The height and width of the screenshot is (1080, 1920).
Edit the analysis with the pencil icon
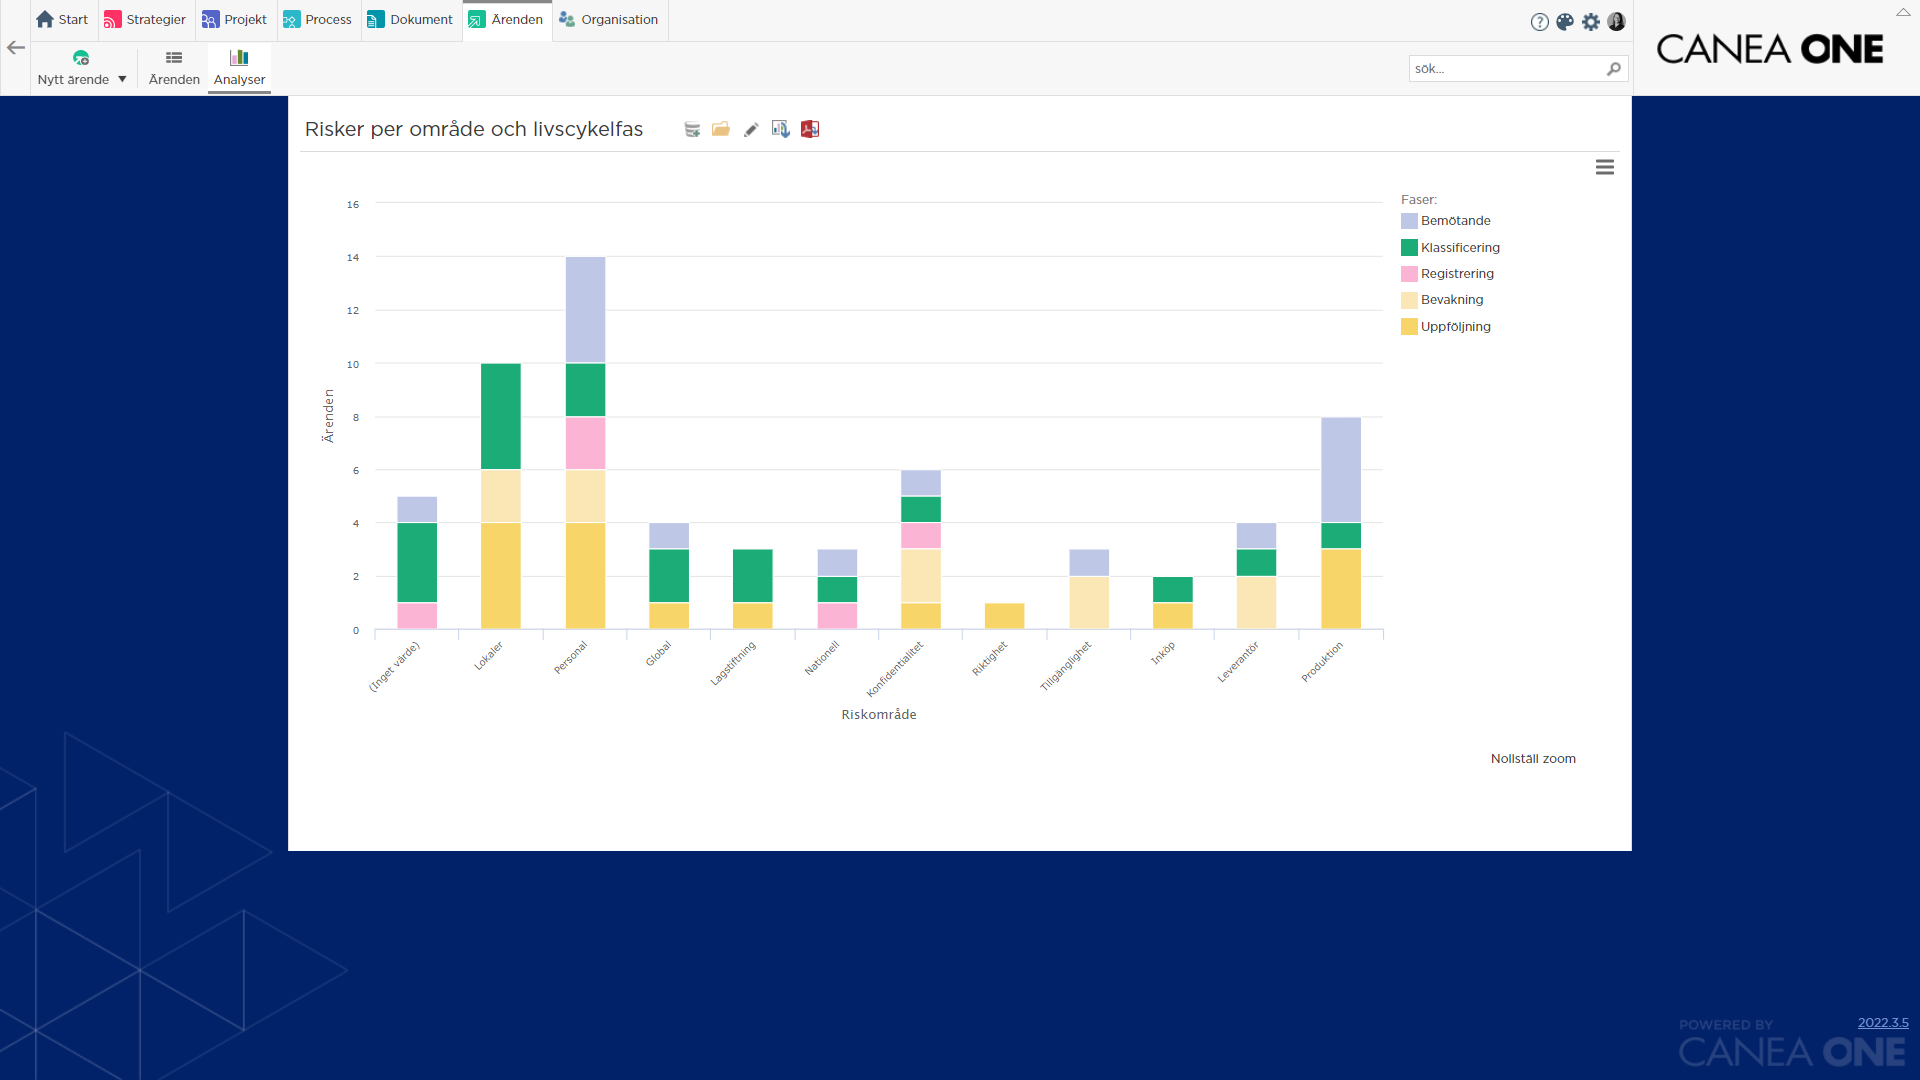tap(751, 129)
